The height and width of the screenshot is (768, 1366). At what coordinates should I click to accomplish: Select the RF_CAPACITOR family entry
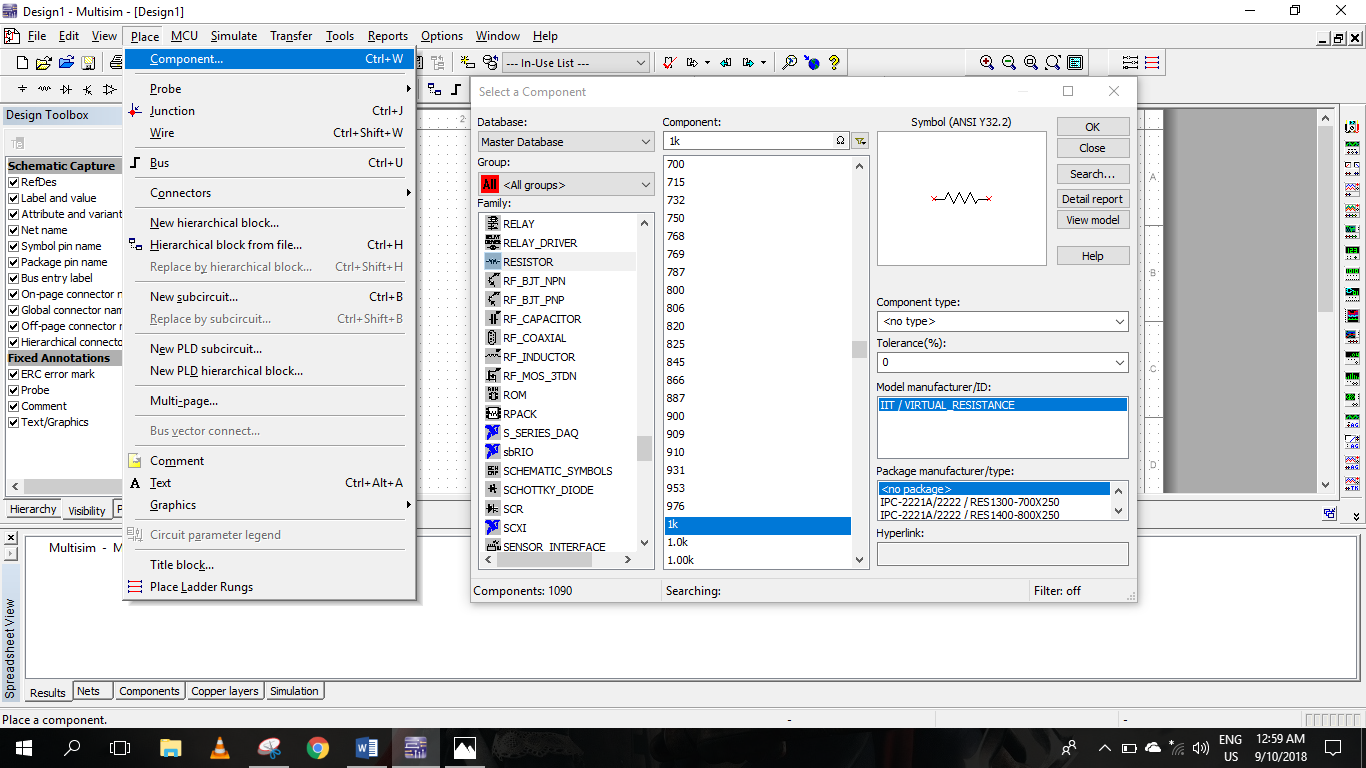(559, 319)
